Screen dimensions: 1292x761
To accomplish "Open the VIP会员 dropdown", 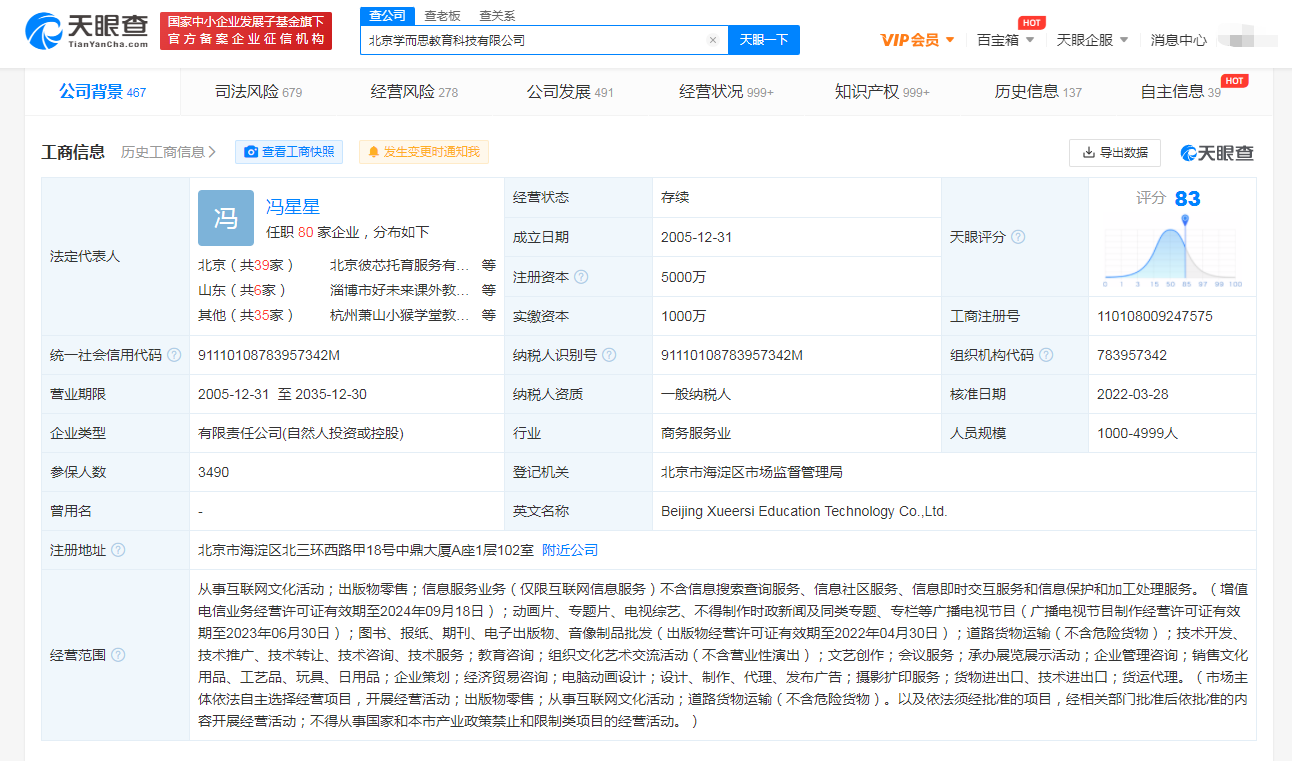I will tap(917, 40).
